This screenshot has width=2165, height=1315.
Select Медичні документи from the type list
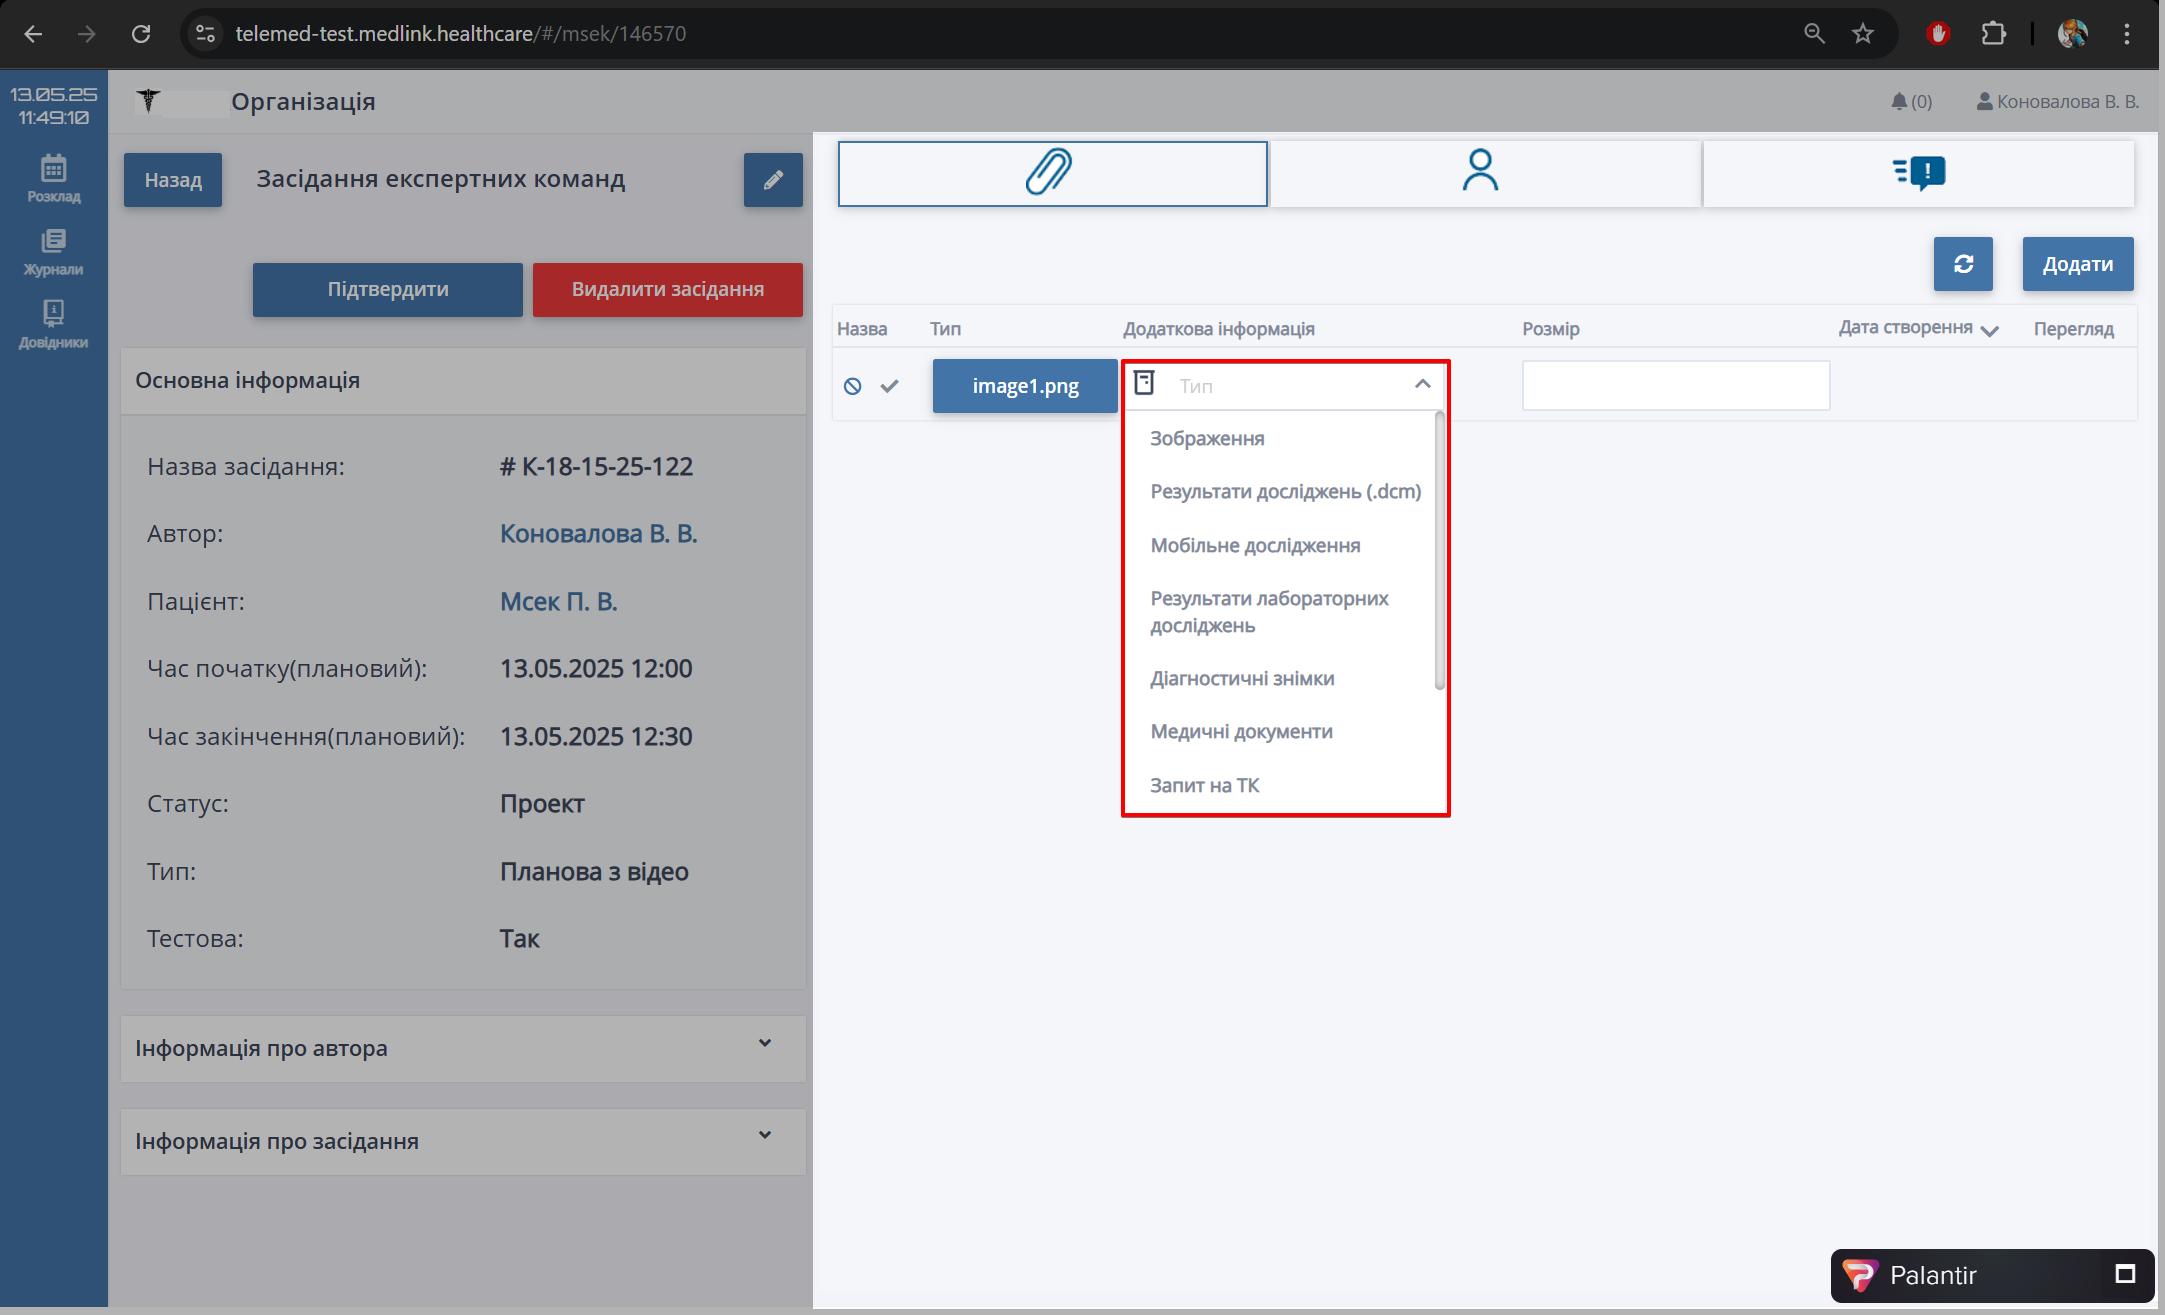(1240, 731)
